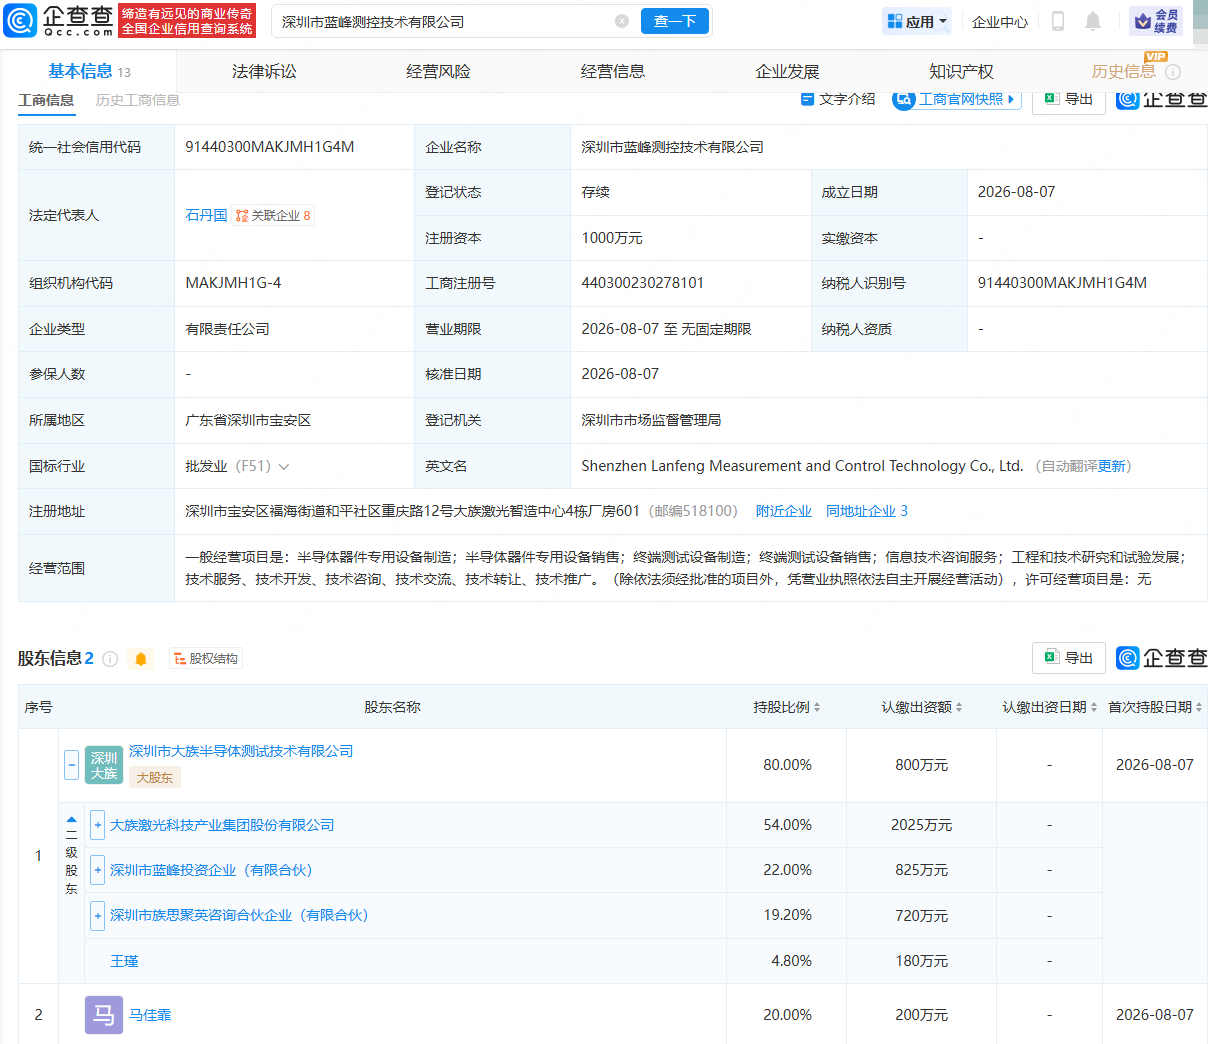This screenshot has height=1044, width=1208.
Task: Select credit code 91440300MAKJMH1G4M
Action: (270, 147)
